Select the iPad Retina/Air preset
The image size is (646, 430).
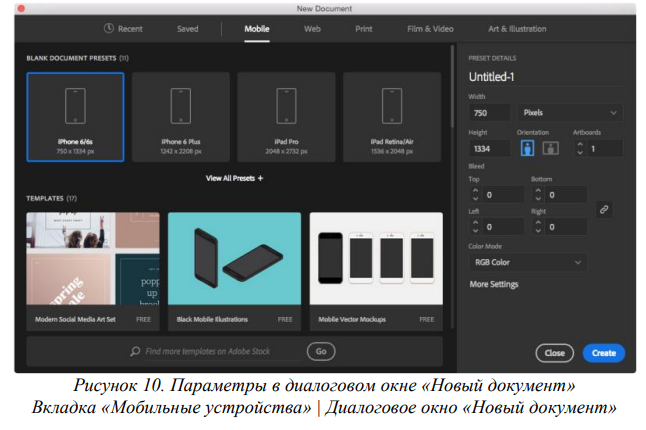tap(392, 117)
